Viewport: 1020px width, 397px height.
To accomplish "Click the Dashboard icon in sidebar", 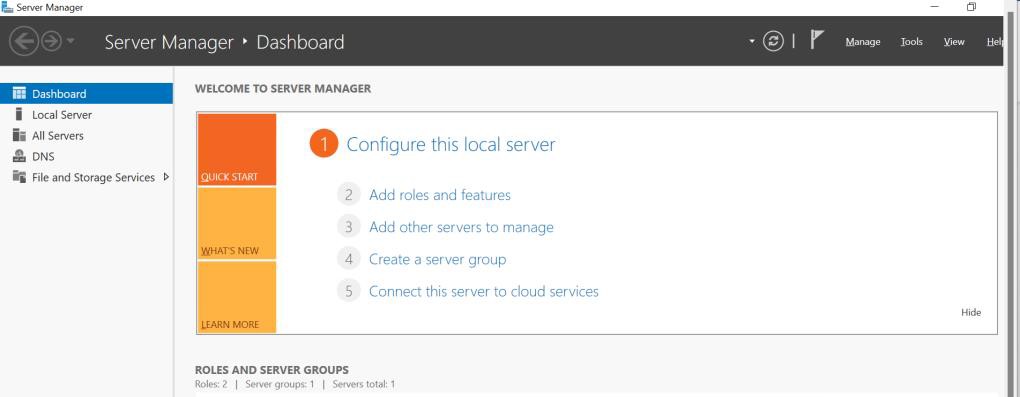I will pos(20,93).
